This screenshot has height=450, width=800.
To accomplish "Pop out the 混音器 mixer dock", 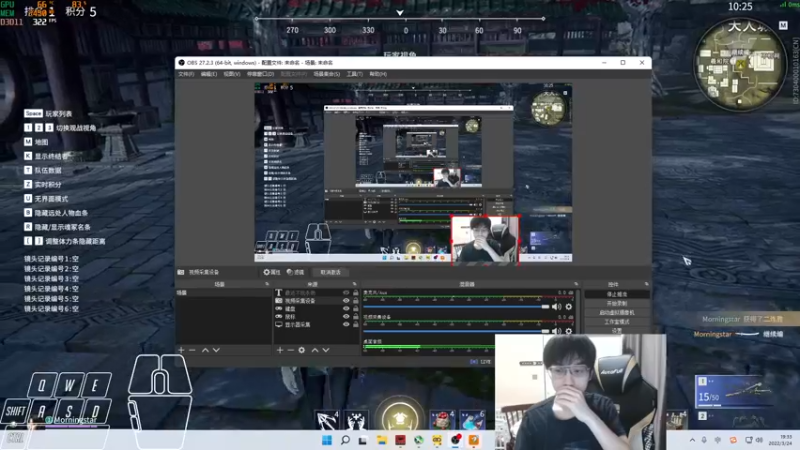I will click(x=576, y=284).
